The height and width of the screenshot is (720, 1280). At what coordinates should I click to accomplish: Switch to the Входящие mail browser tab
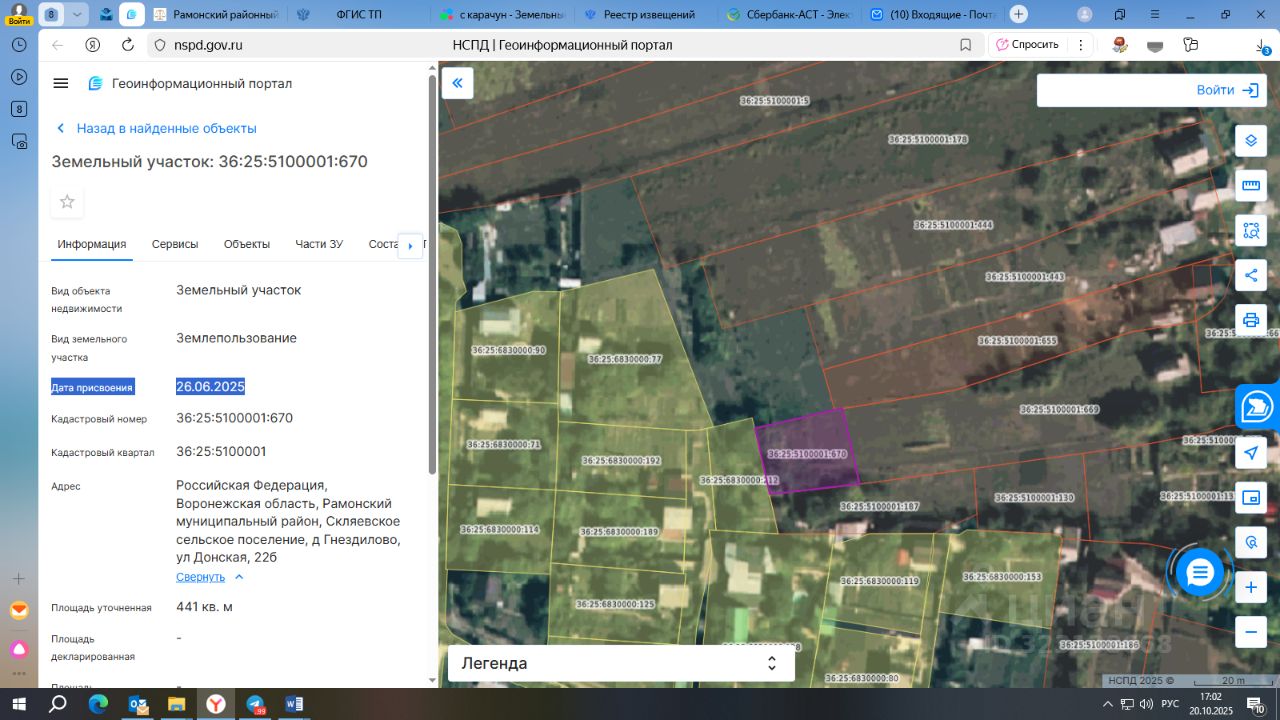[933, 14]
